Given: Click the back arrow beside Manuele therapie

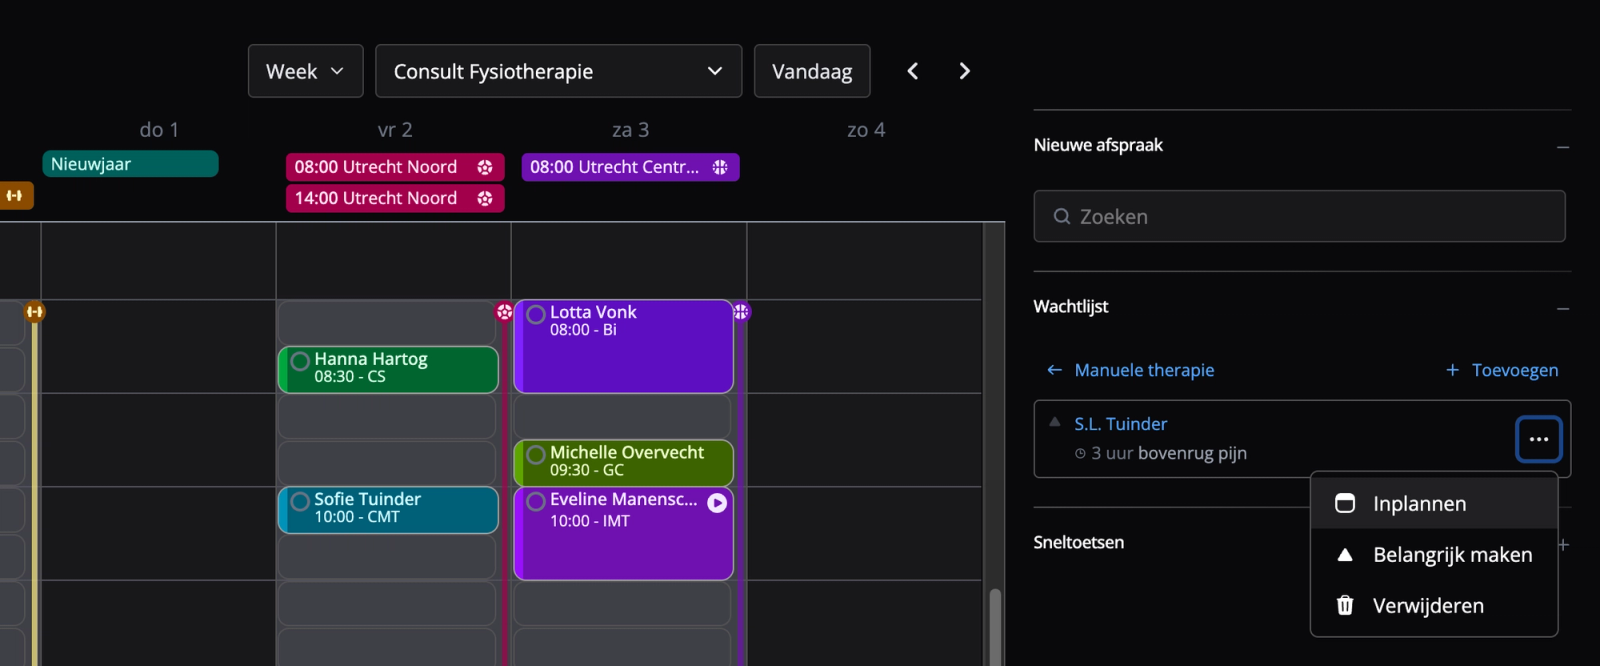Looking at the screenshot, I should (1054, 370).
